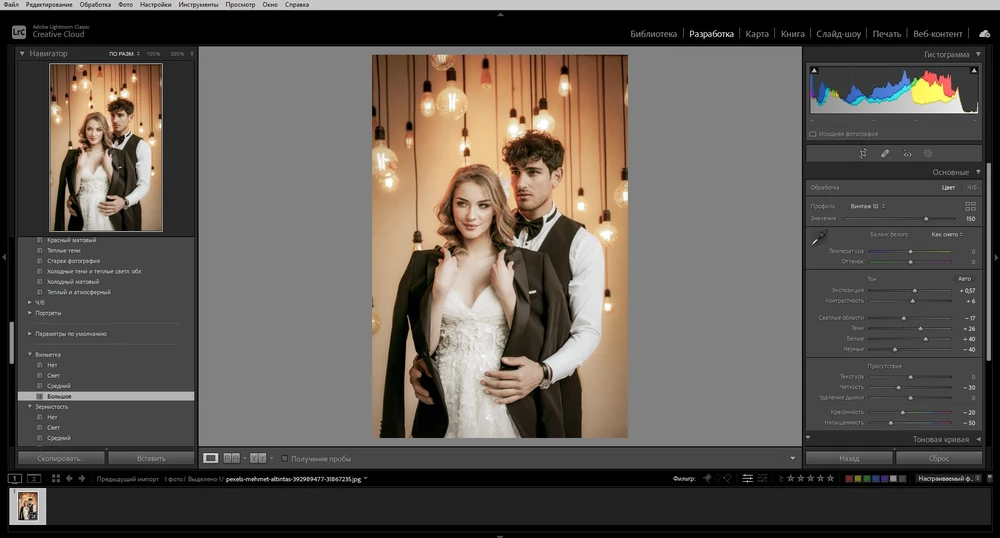Adjust the Exposure slider

coord(913,290)
